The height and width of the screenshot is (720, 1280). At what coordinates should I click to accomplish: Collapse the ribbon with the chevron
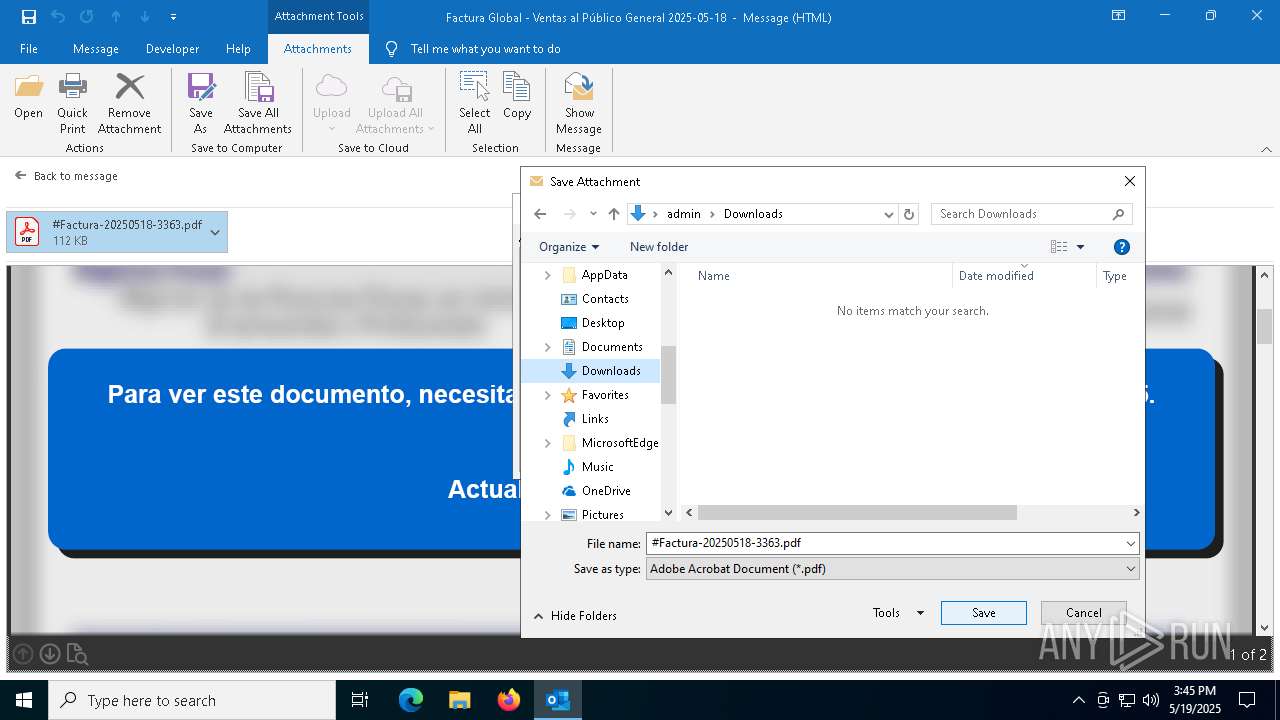[1266, 149]
